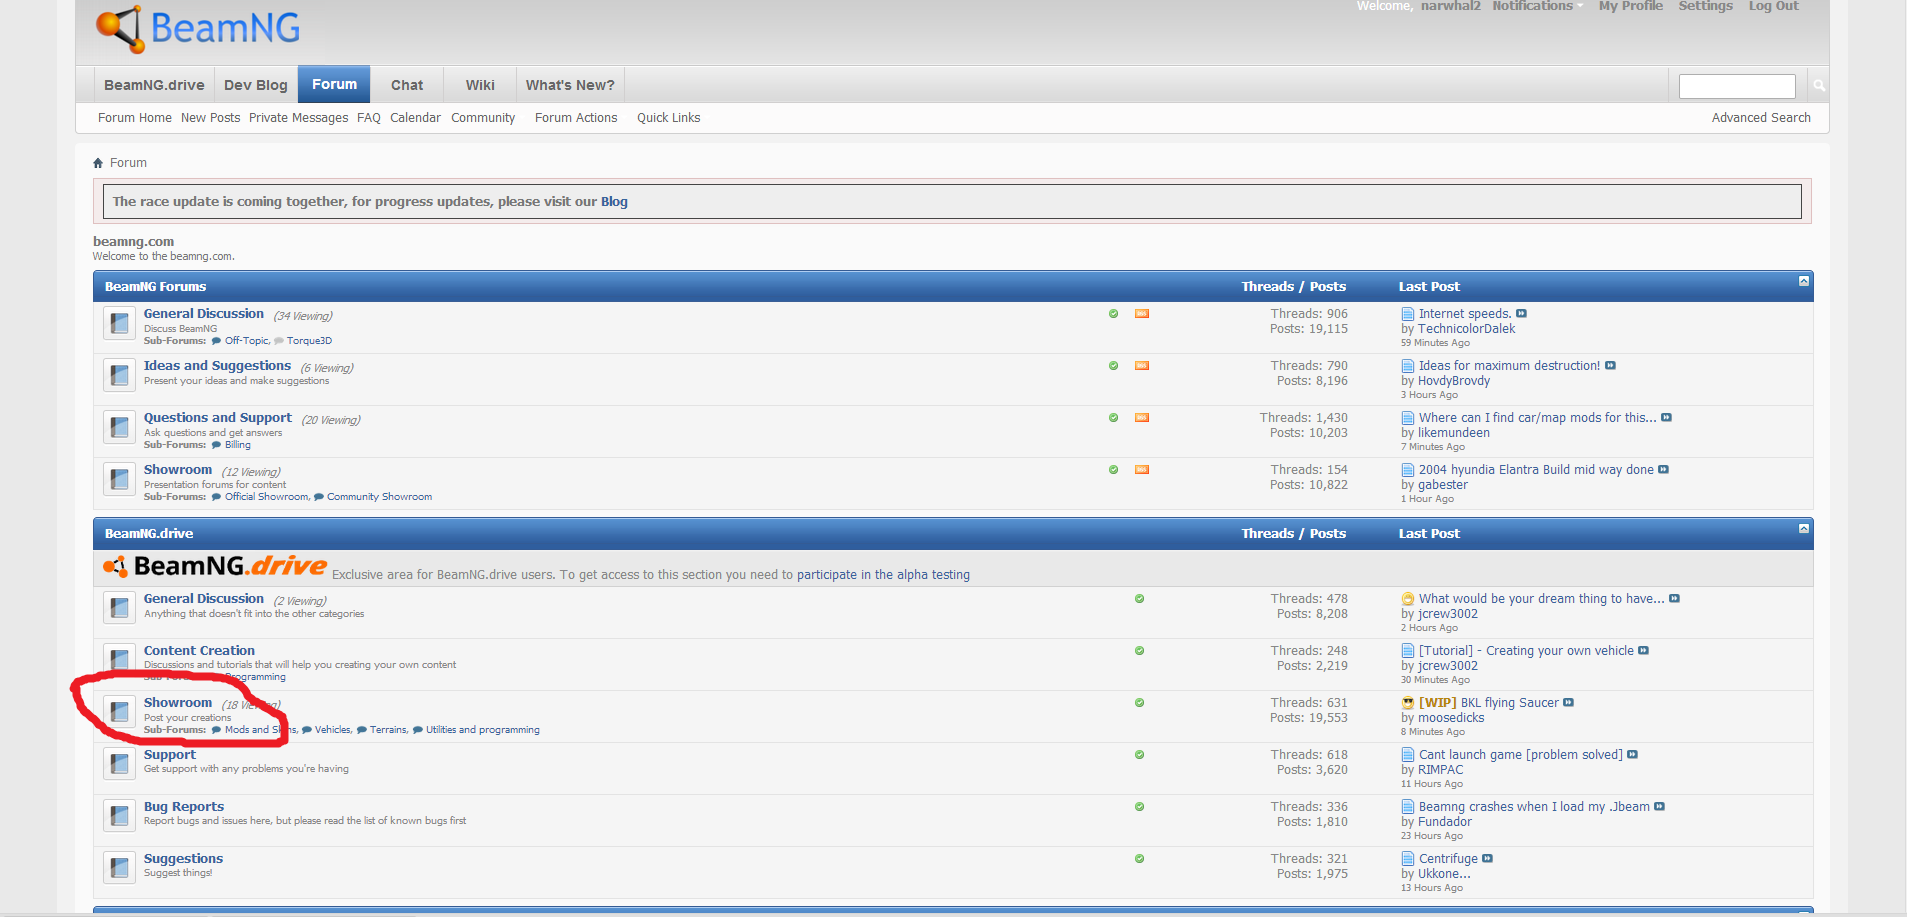This screenshot has width=1907, height=917.
Task: Click green mark-read icon for Ideas and Suggestions
Action: (1113, 366)
